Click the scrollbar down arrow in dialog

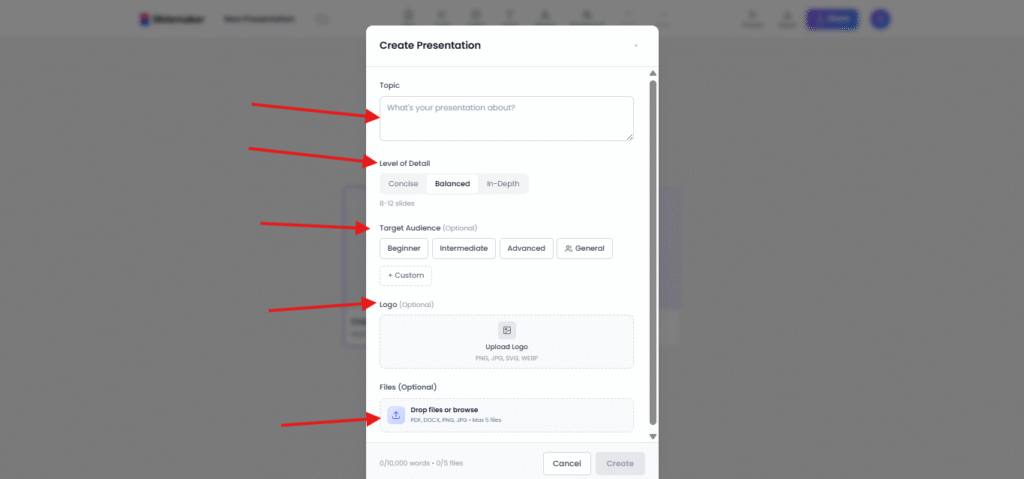coord(653,436)
